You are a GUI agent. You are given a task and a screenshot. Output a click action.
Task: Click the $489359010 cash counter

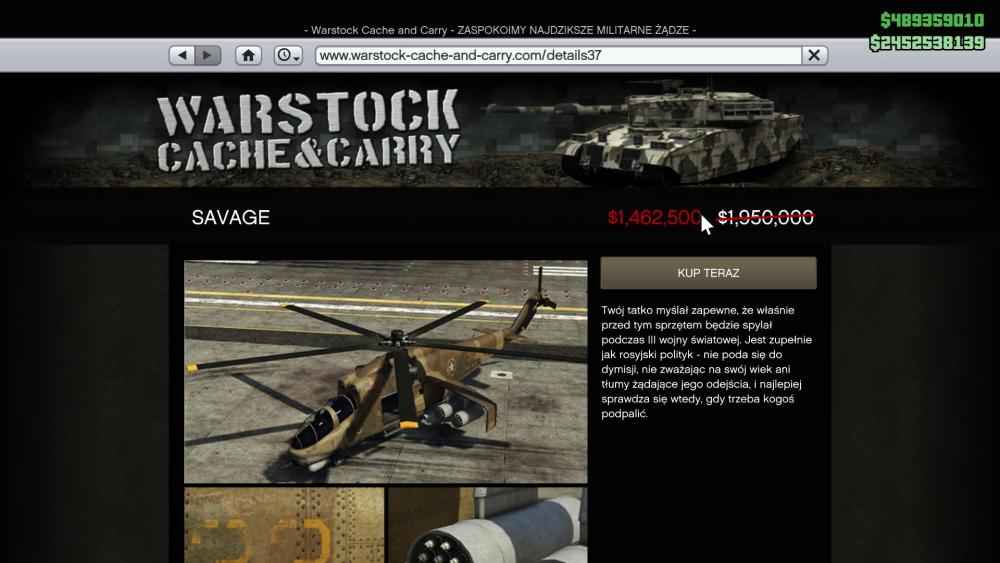932,20
